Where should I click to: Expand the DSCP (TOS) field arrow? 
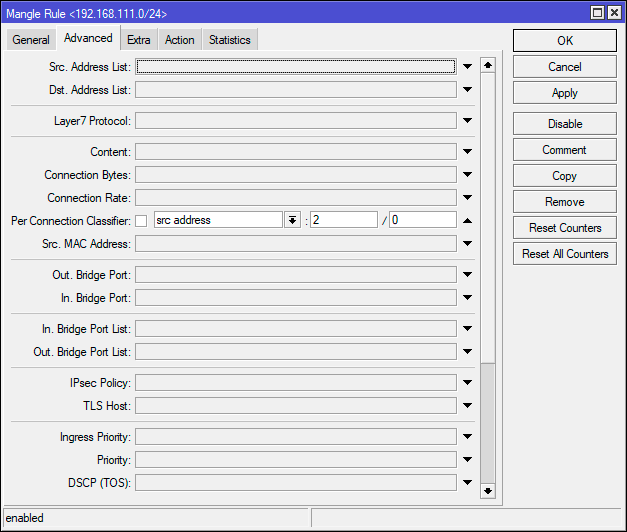pos(467,483)
